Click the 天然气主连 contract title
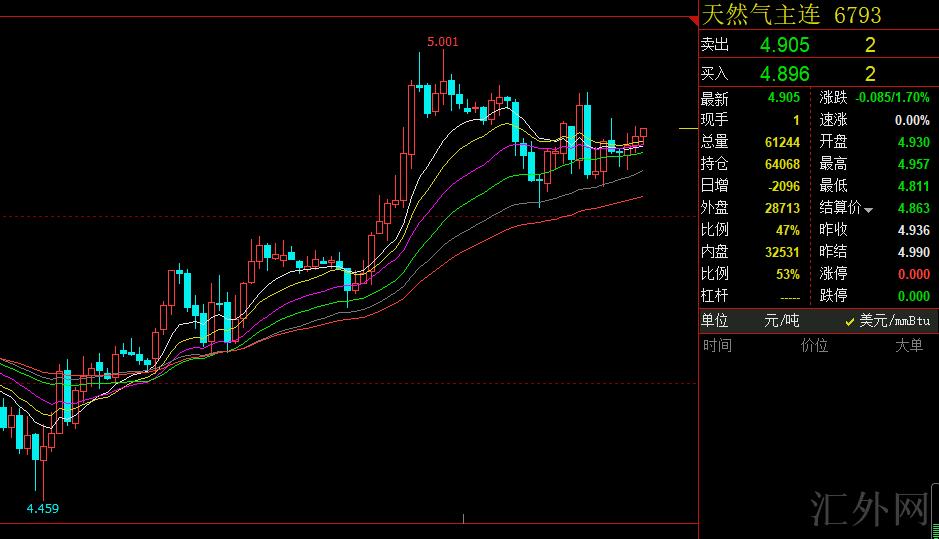This screenshot has height=539, width=939. pyautogui.click(x=760, y=15)
